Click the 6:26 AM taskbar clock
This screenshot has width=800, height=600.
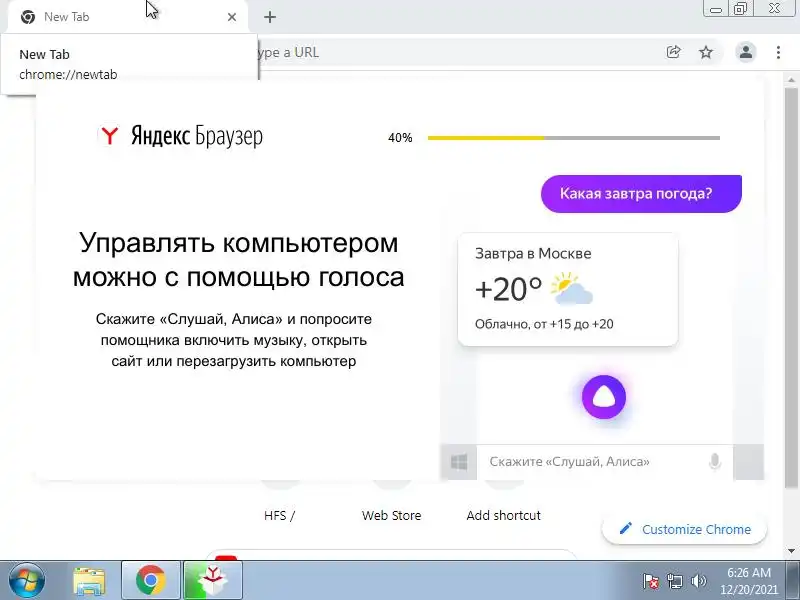tap(748, 572)
